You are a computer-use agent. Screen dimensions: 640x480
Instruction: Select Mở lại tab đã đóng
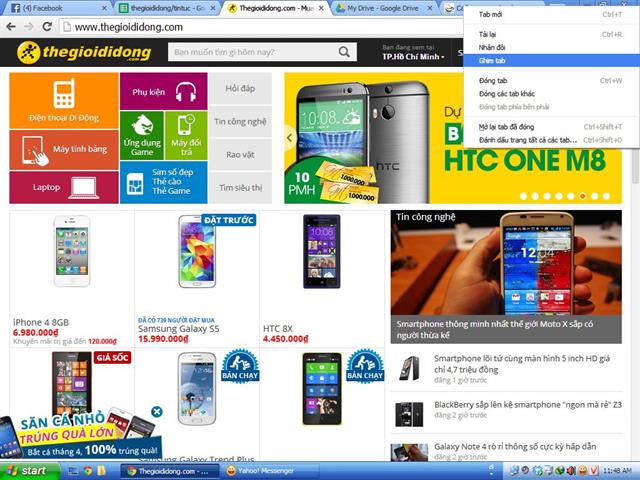point(551,127)
